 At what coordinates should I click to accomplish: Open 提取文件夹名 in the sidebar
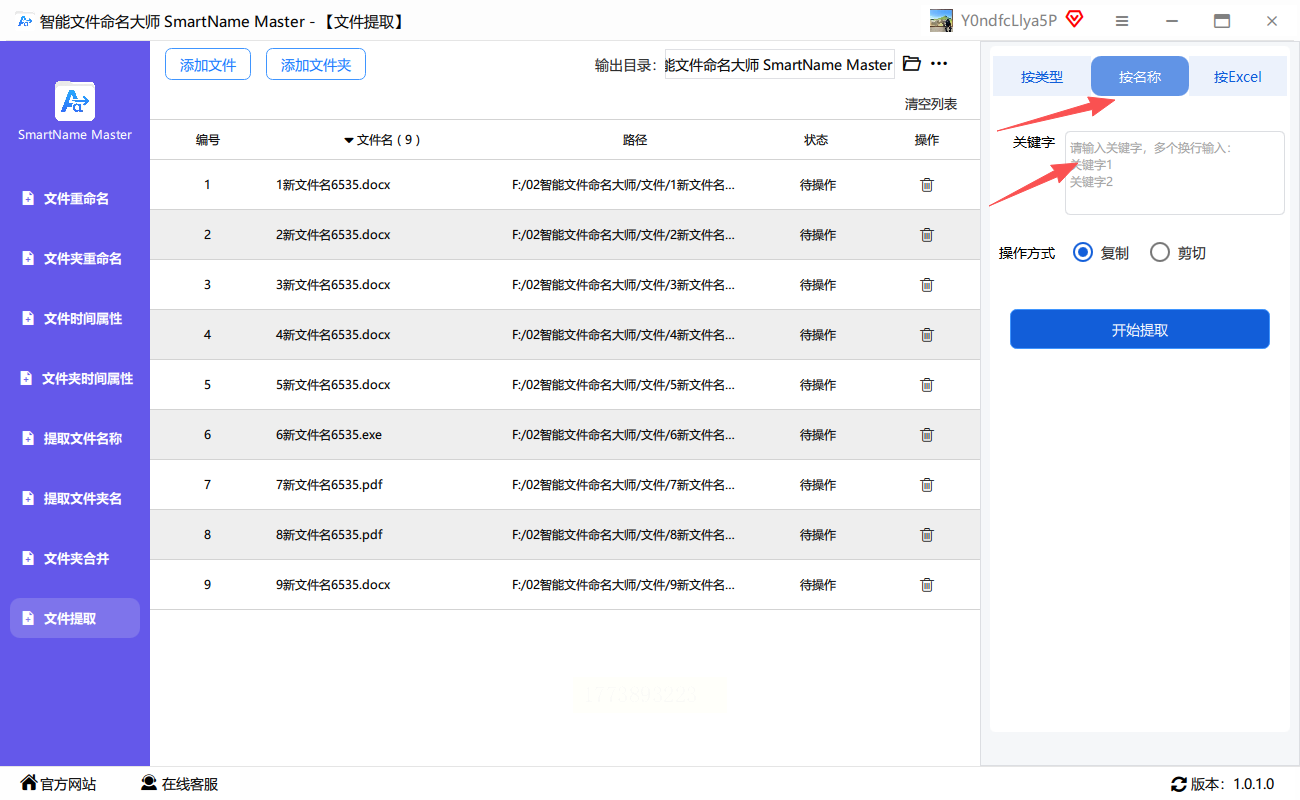click(75, 499)
